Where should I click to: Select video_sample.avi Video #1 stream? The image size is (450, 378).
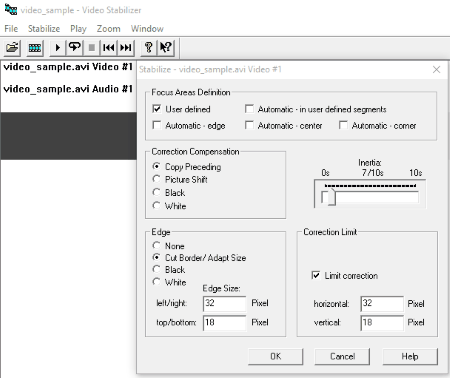[x=68, y=67]
